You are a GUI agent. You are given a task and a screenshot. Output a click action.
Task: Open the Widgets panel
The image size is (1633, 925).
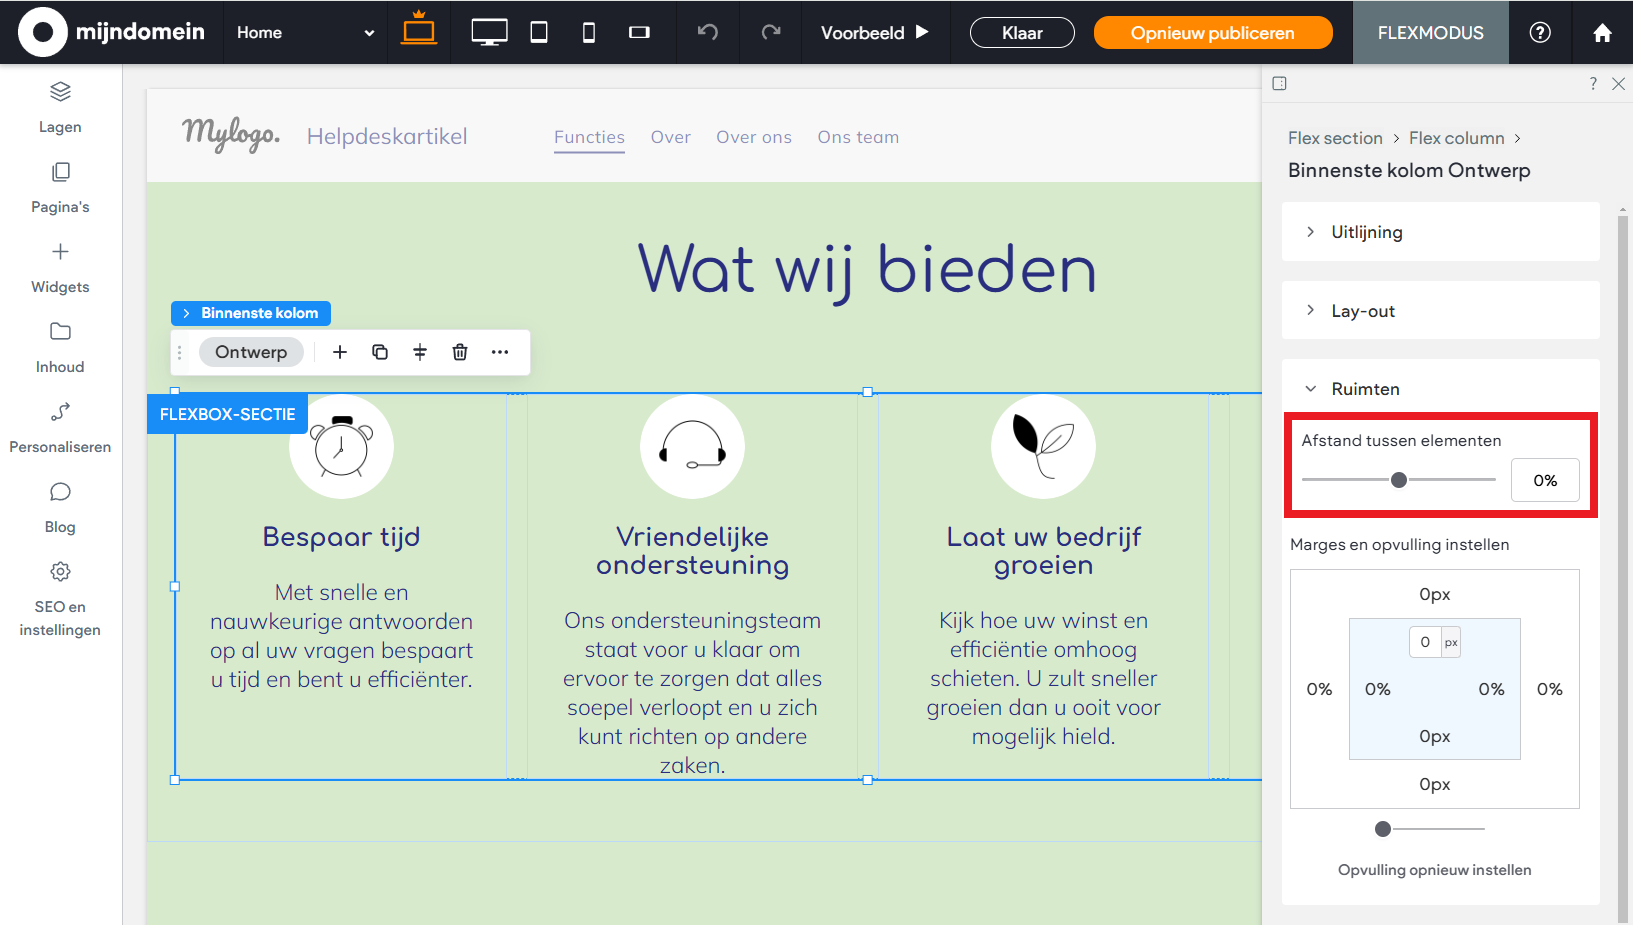60,267
